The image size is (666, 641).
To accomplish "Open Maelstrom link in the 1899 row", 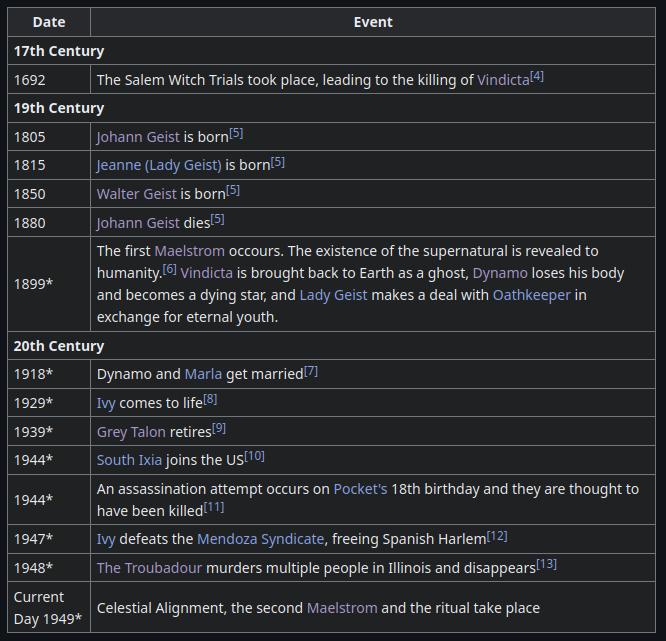I will [x=189, y=251].
